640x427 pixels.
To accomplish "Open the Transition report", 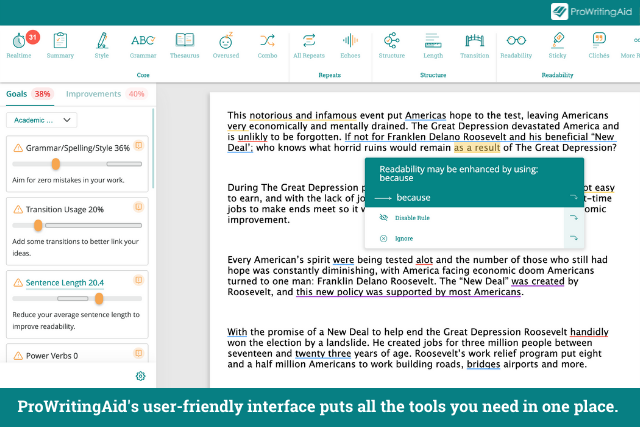I will click(x=474, y=45).
